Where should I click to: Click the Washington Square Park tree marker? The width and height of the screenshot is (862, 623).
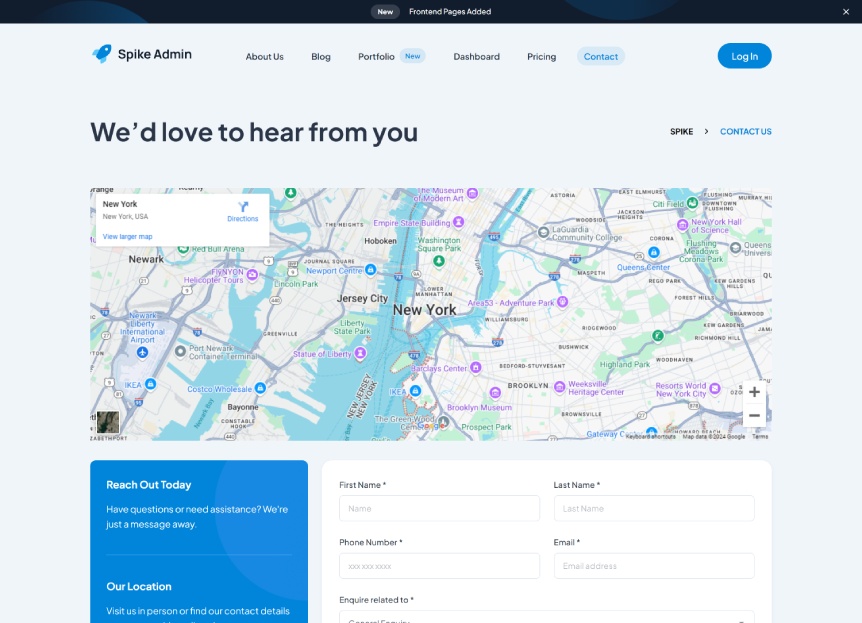[x=439, y=261]
